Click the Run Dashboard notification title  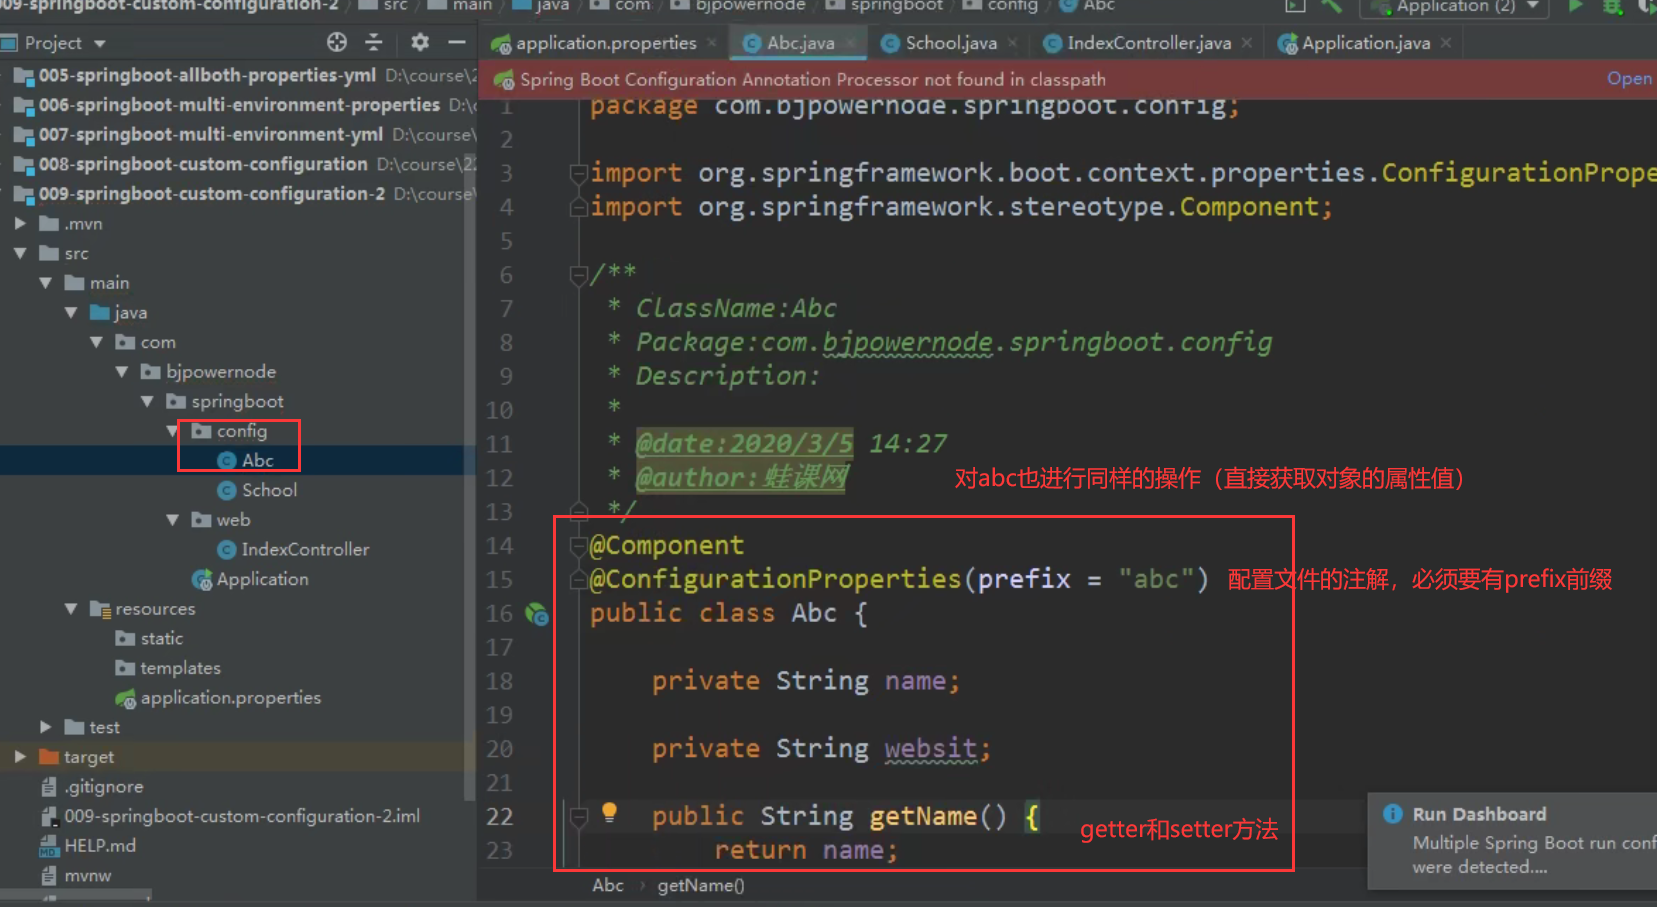1479,814
